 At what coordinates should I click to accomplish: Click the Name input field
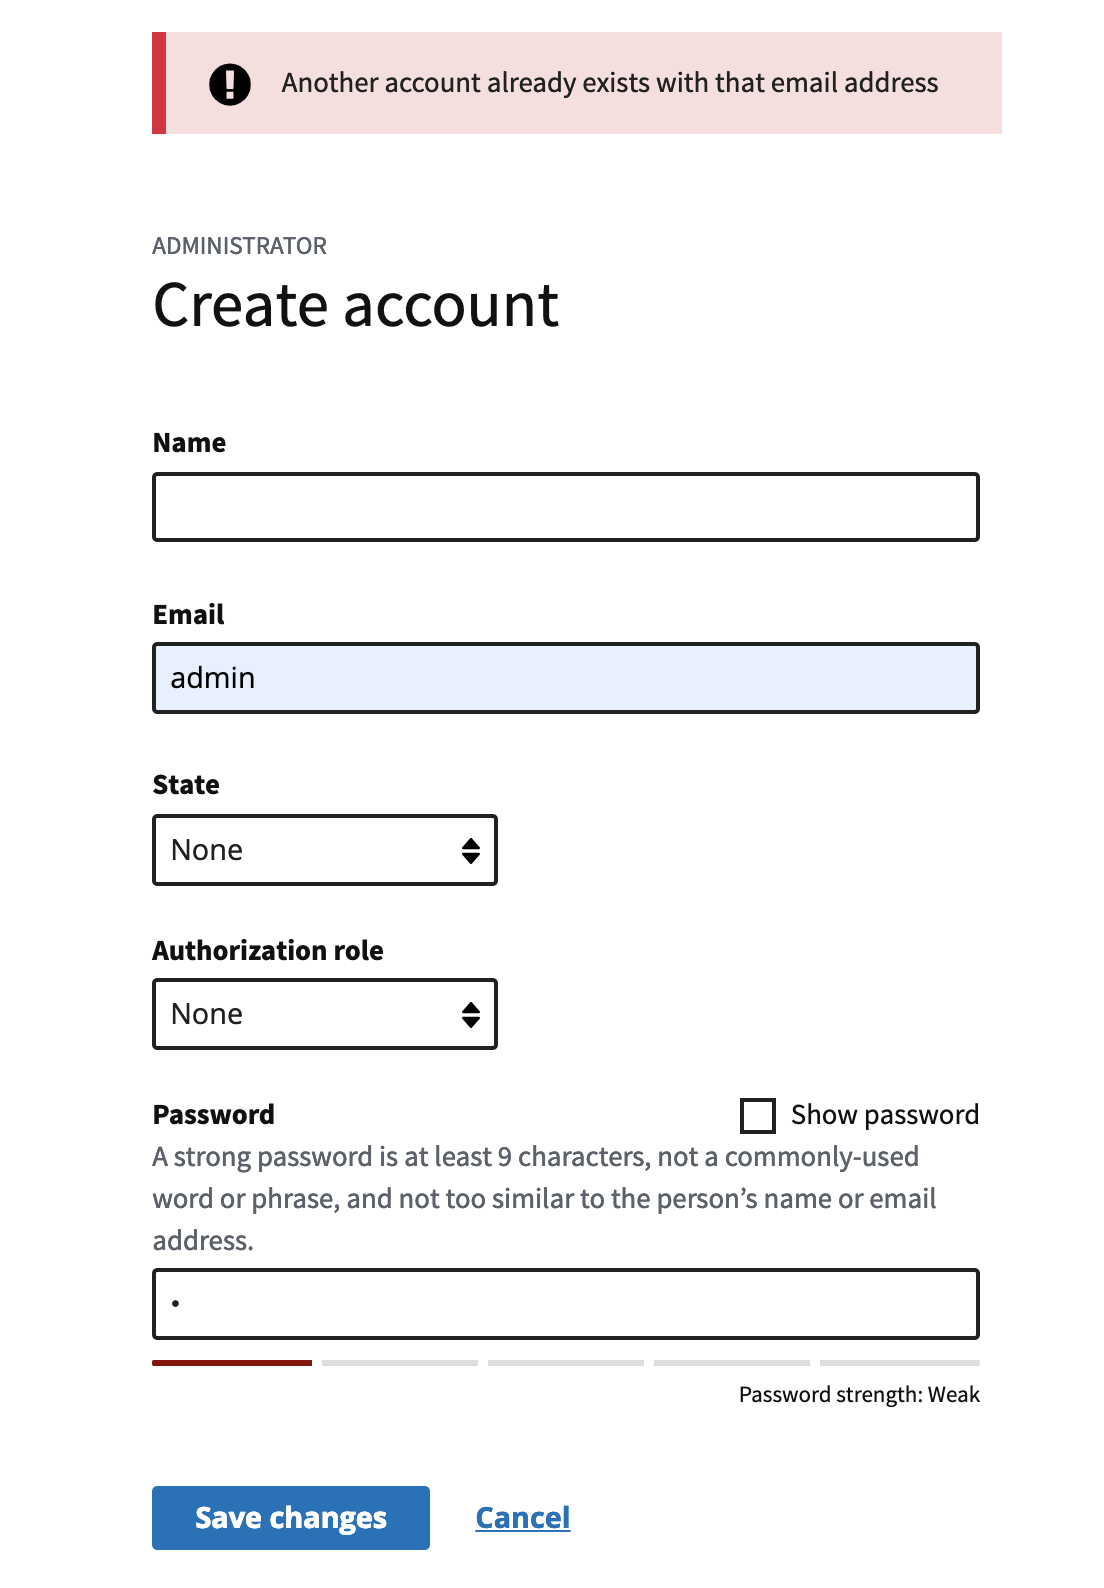565,507
